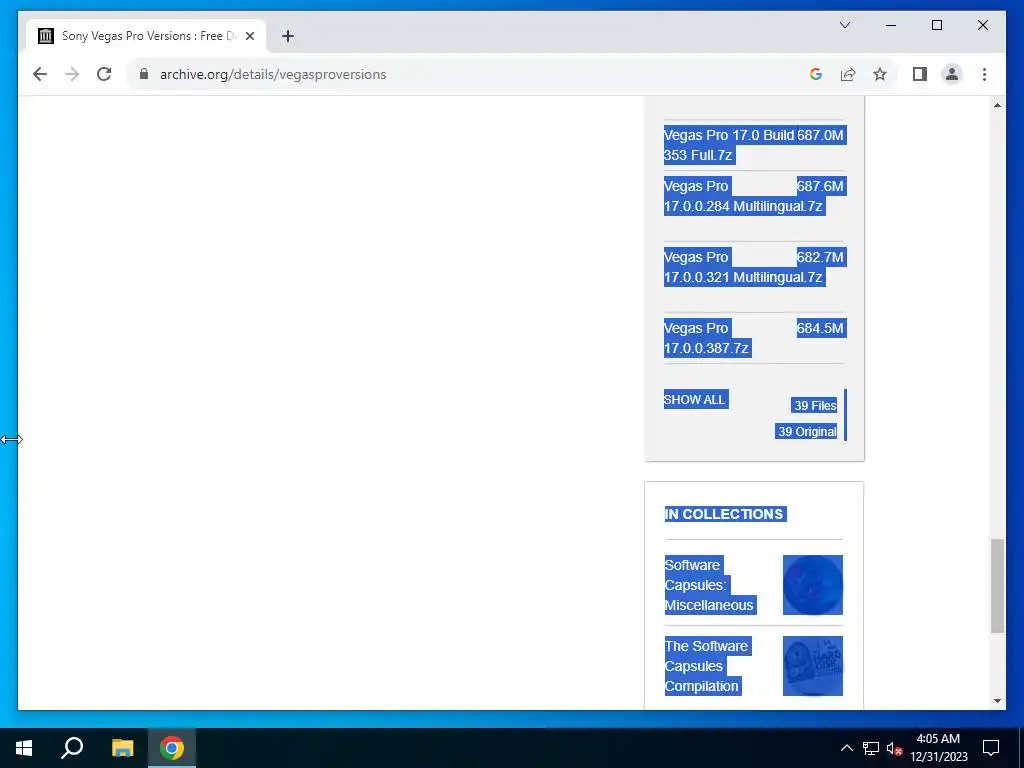
Task: Open Software Capsules: Miscellaneous collection
Action: (x=709, y=585)
